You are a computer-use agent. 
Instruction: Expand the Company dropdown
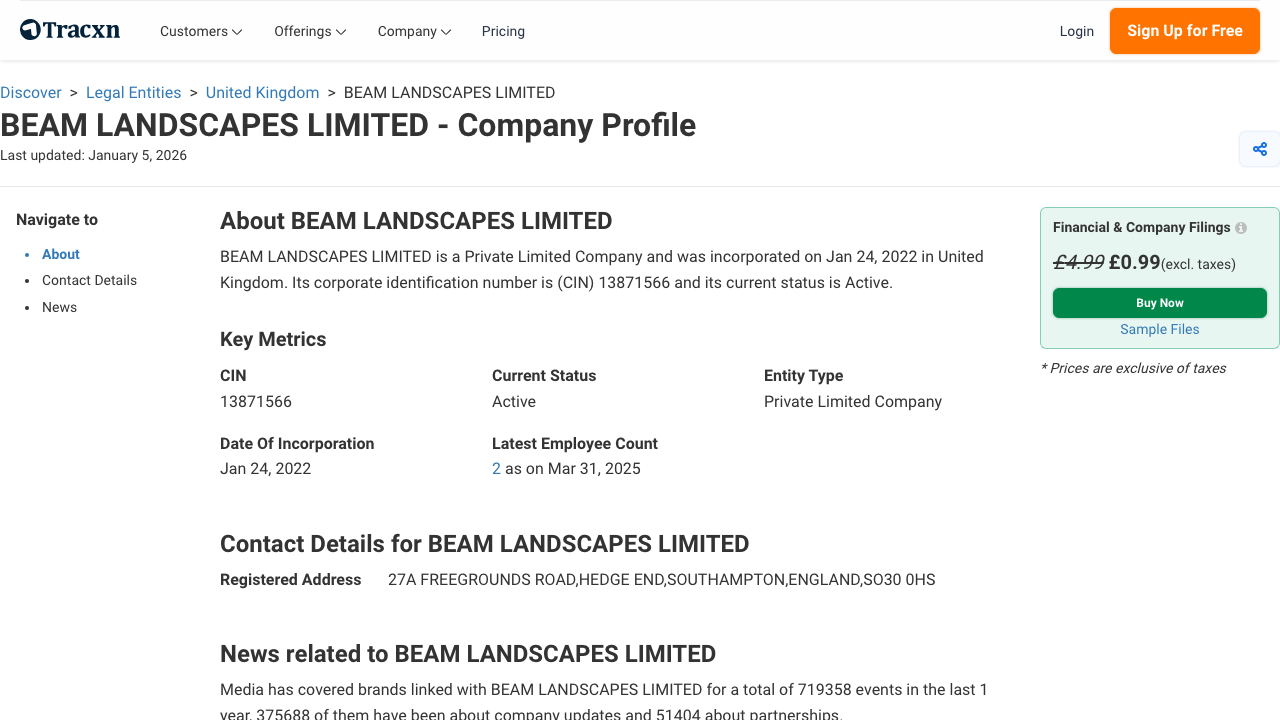point(413,31)
